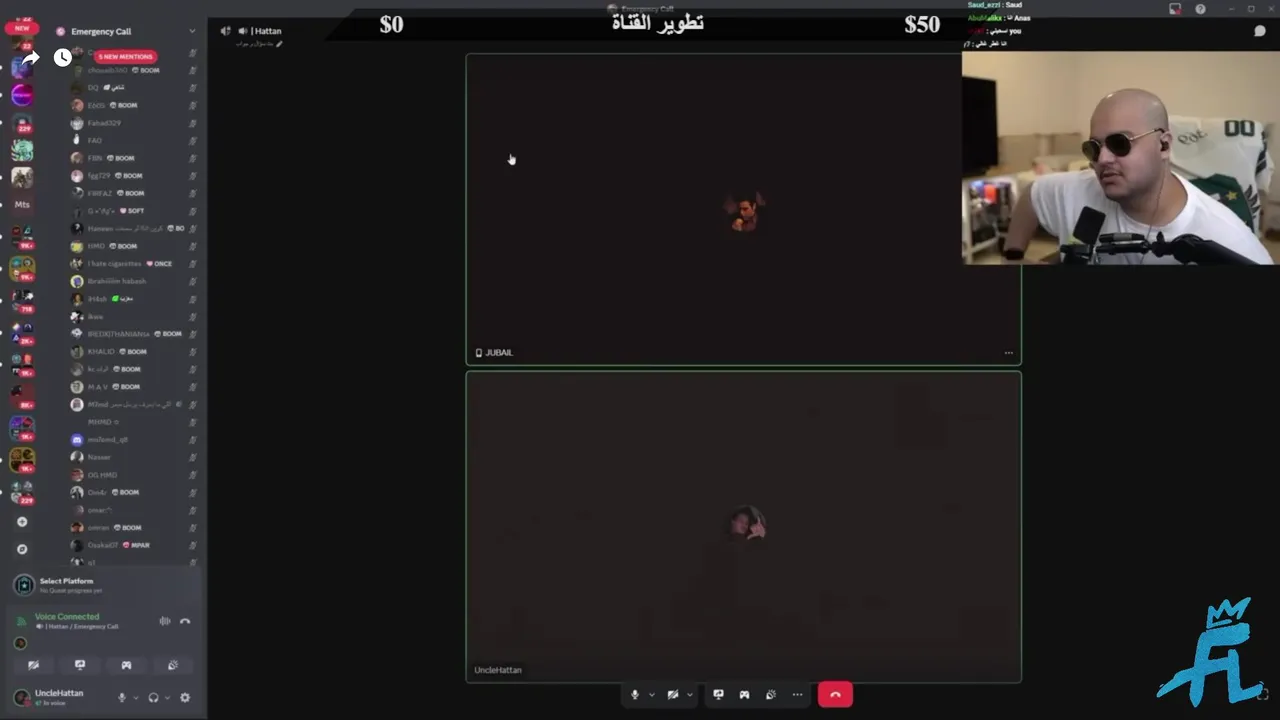Open microphone options arrow in call bar
This screenshot has width=1280, height=720.
[x=652, y=694]
